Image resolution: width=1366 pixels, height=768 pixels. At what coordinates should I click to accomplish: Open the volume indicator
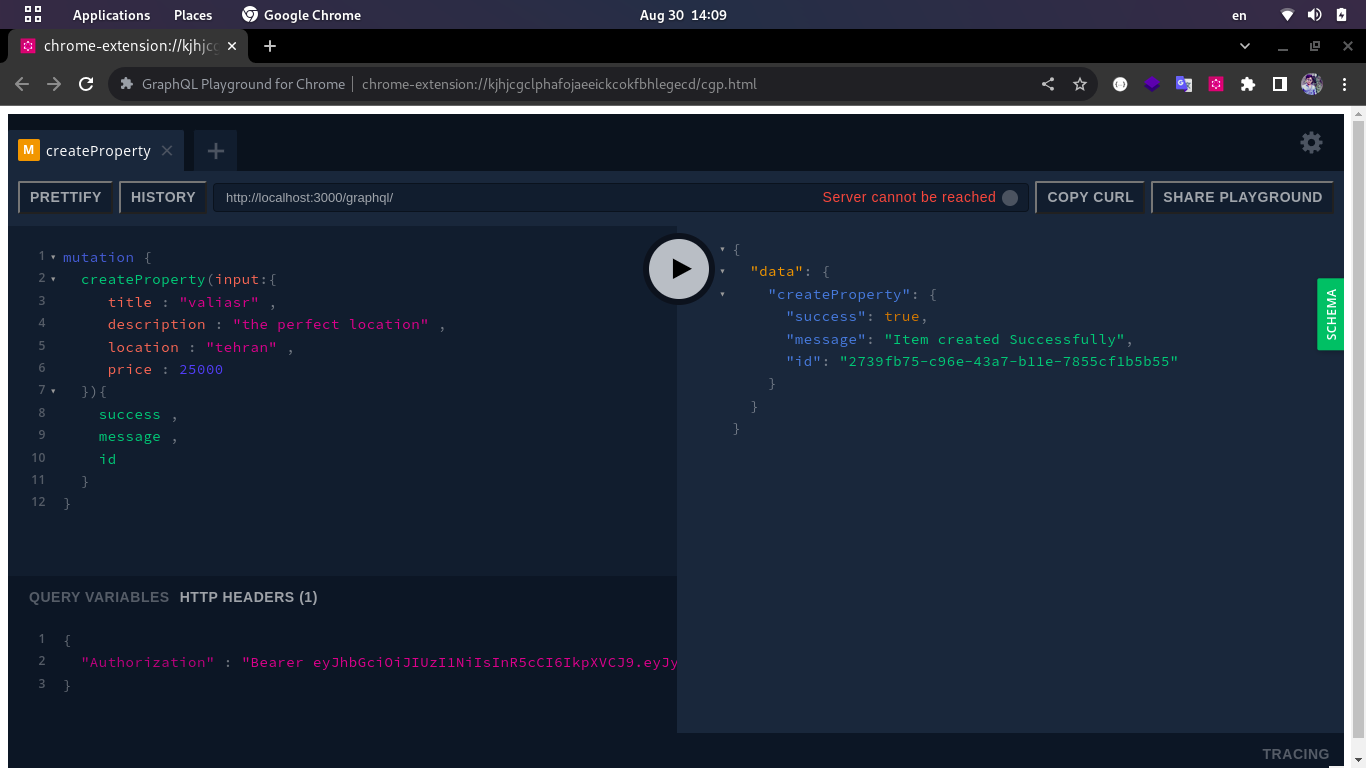(x=1314, y=15)
